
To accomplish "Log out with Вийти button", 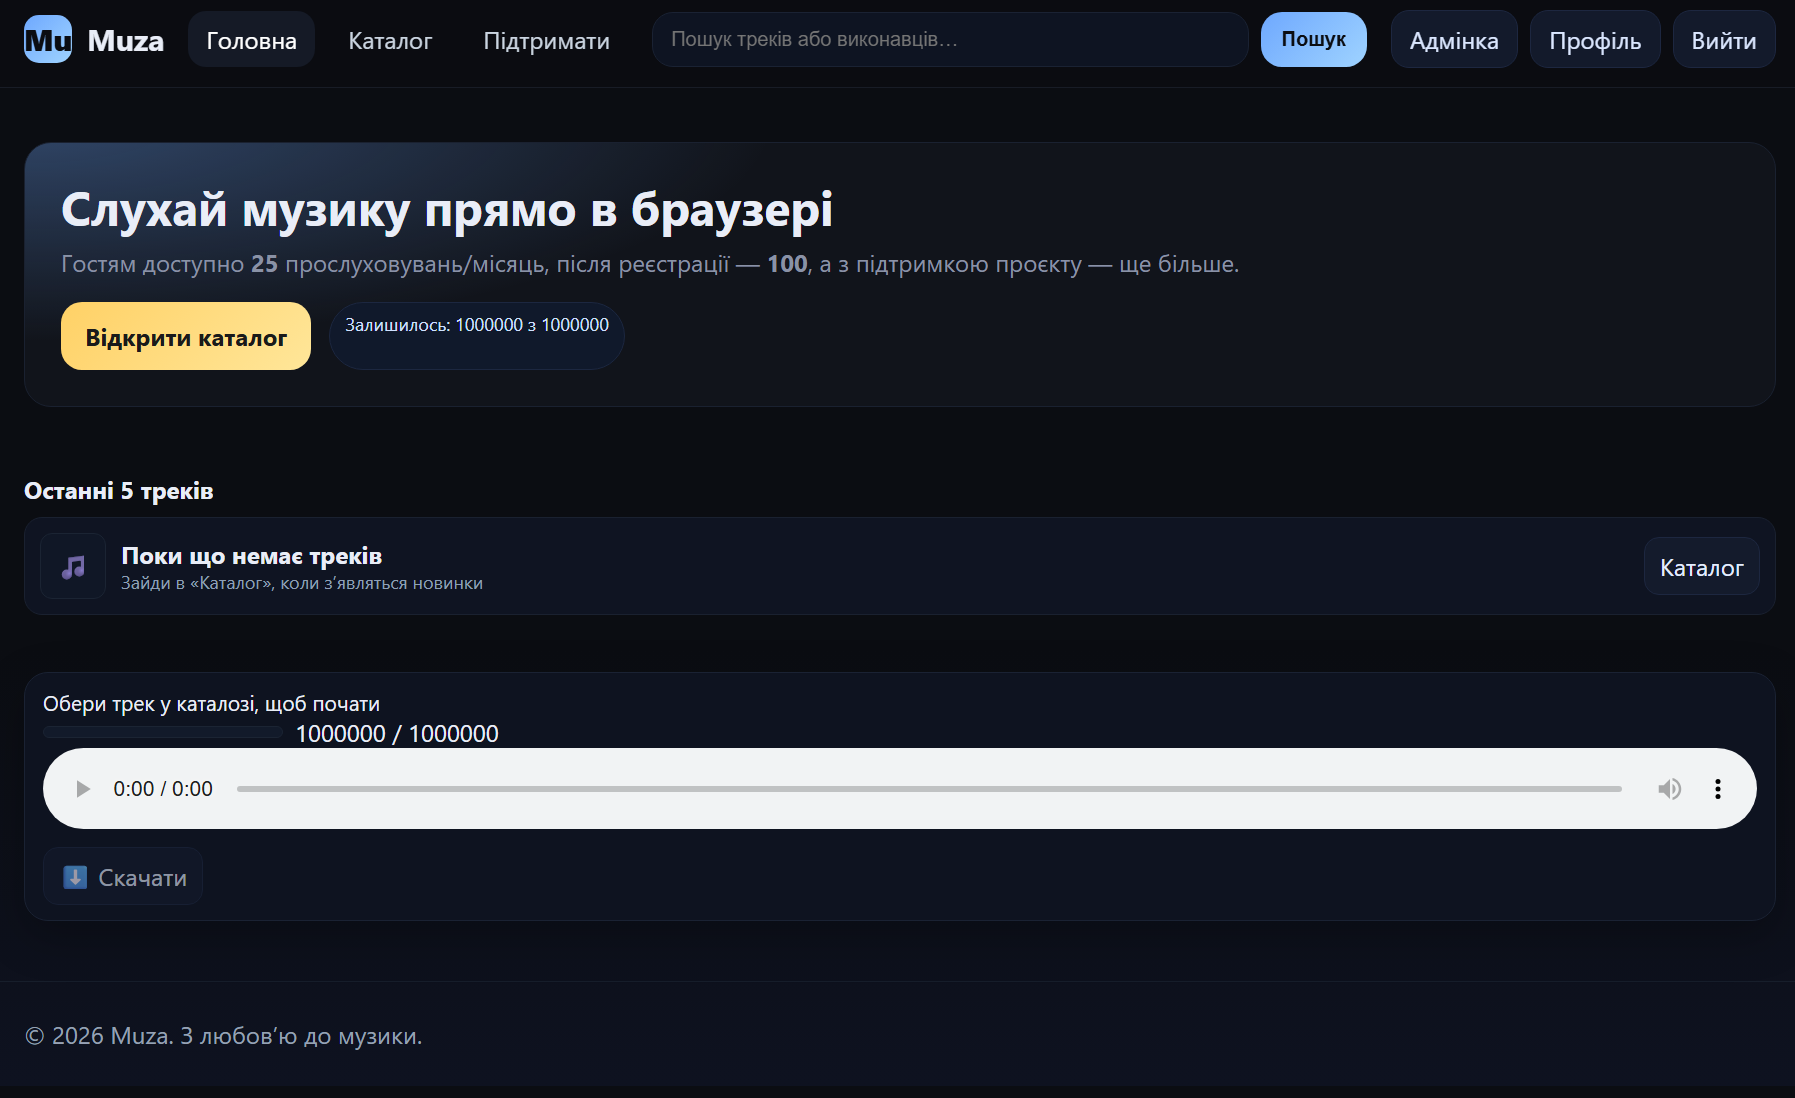I will [x=1723, y=40].
